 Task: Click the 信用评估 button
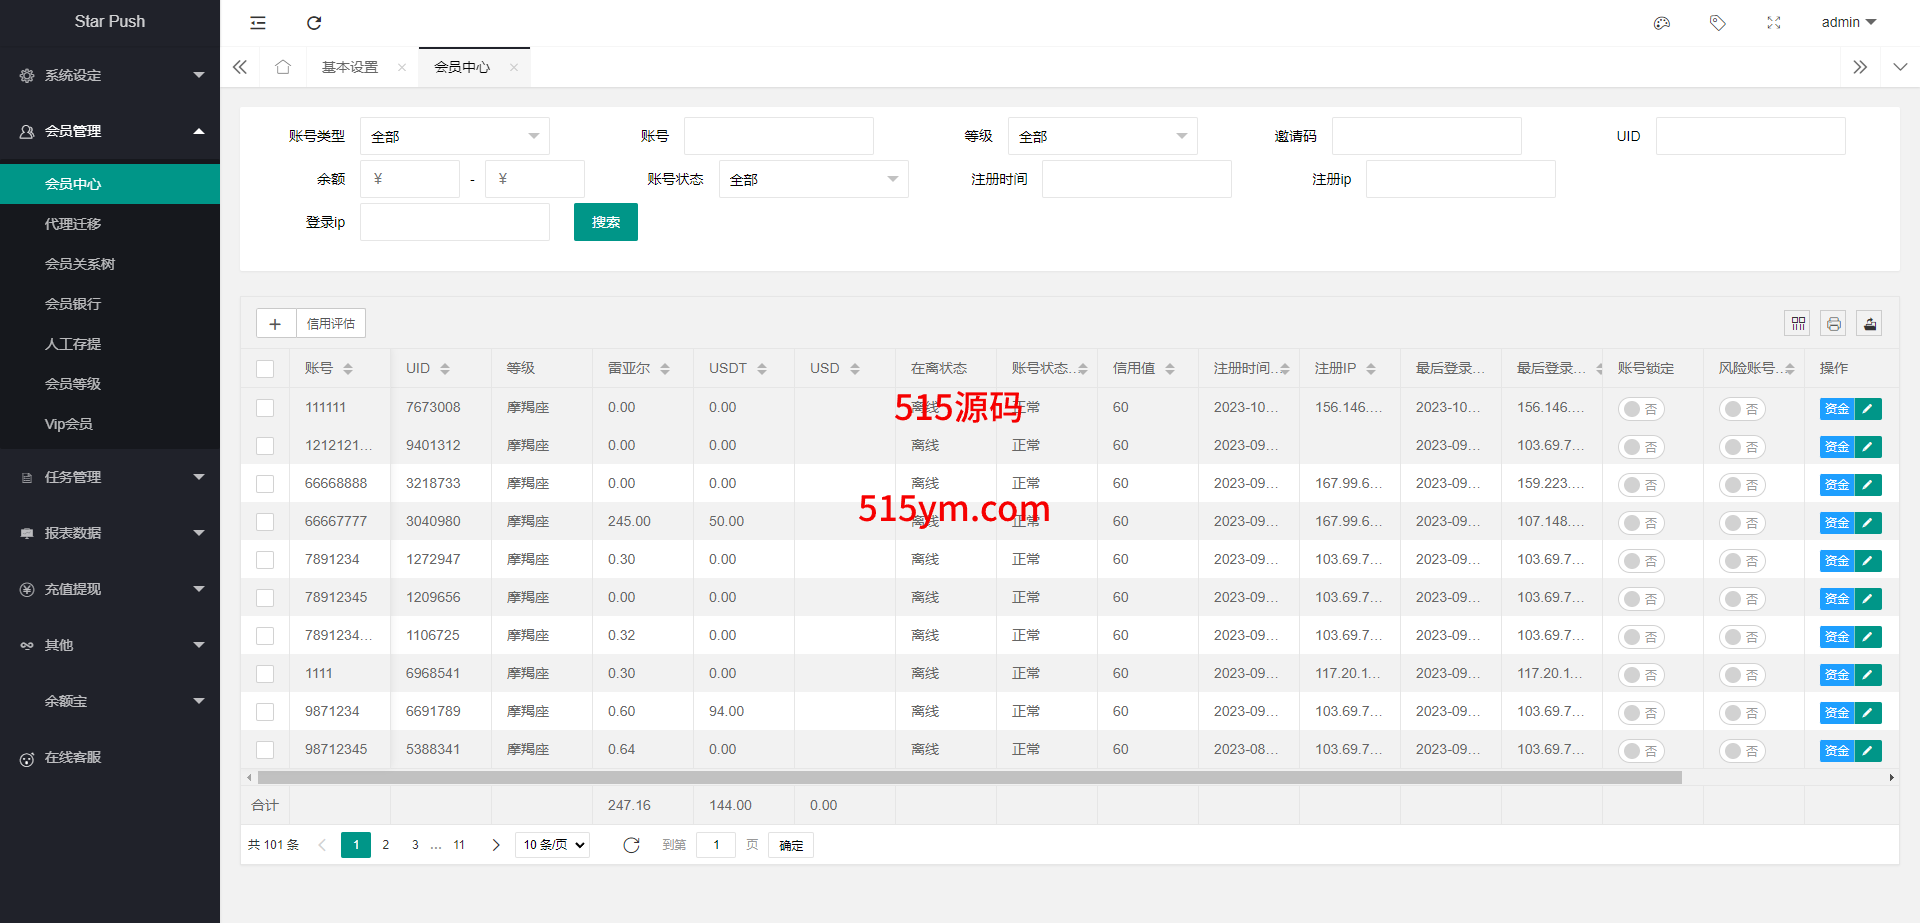coord(330,323)
